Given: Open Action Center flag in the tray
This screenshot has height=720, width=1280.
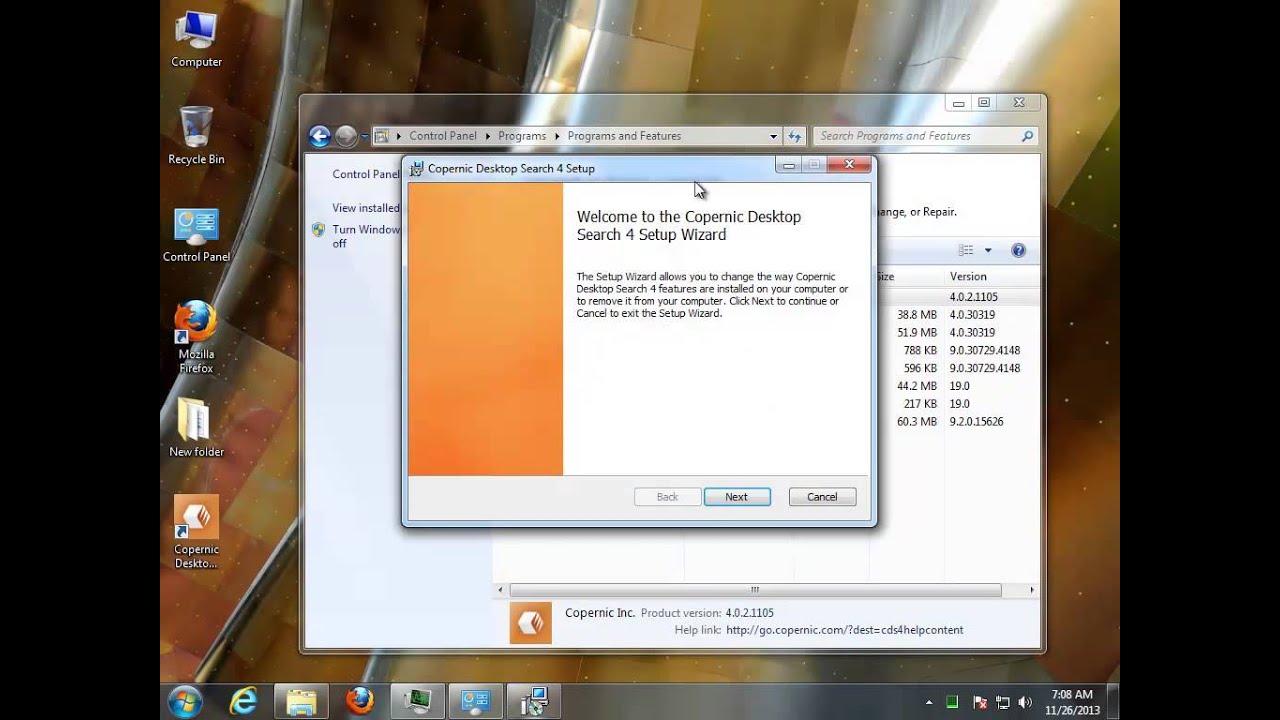Looking at the screenshot, I should pos(979,702).
